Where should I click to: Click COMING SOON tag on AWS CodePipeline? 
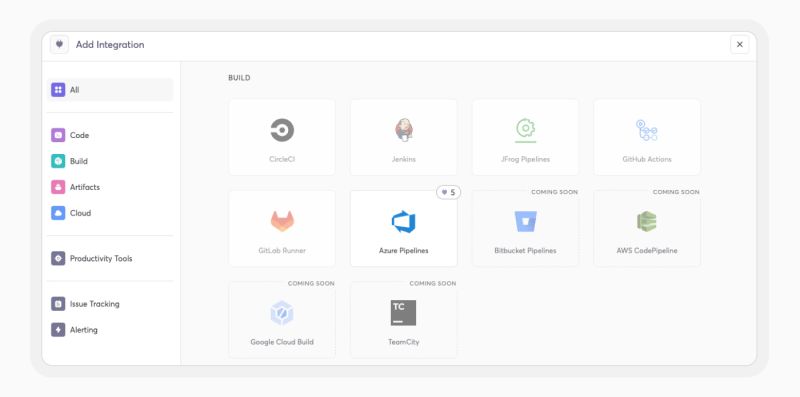[x=676, y=192]
